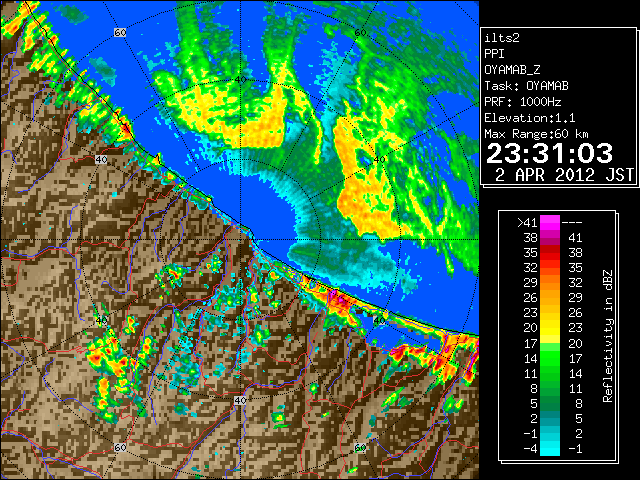Select the Elevation:1.1 text
This screenshot has height=480, width=640.
click(530, 118)
